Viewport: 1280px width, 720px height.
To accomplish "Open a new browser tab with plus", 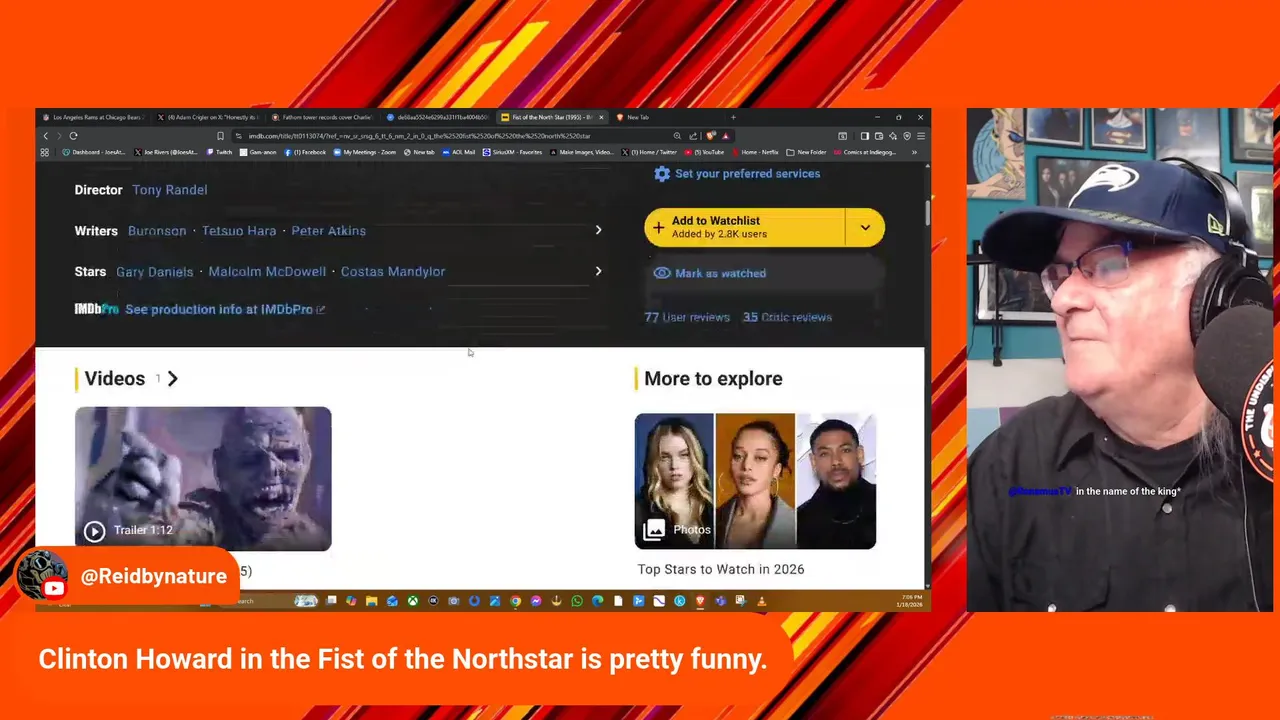I will click(733, 117).
